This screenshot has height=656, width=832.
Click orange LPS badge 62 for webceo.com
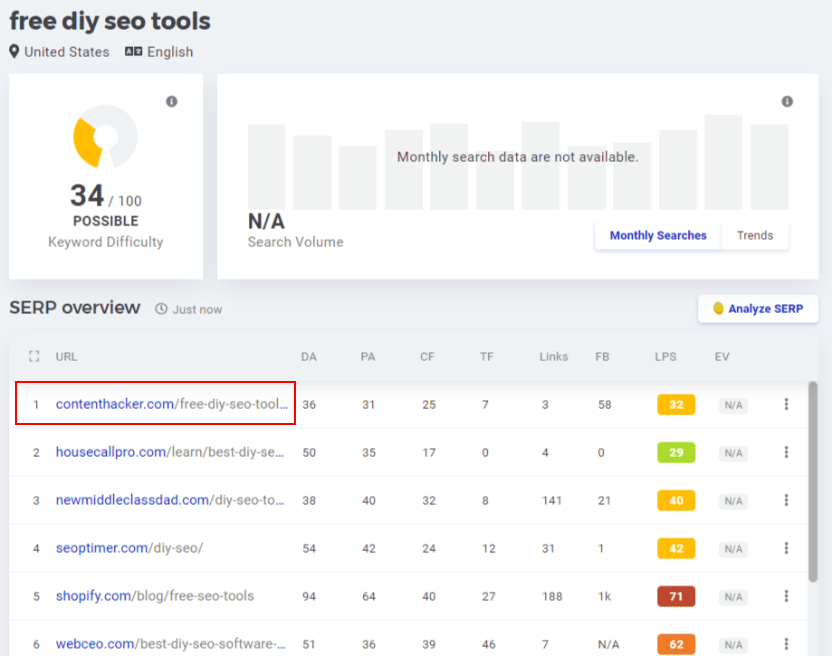click(676, 644)
